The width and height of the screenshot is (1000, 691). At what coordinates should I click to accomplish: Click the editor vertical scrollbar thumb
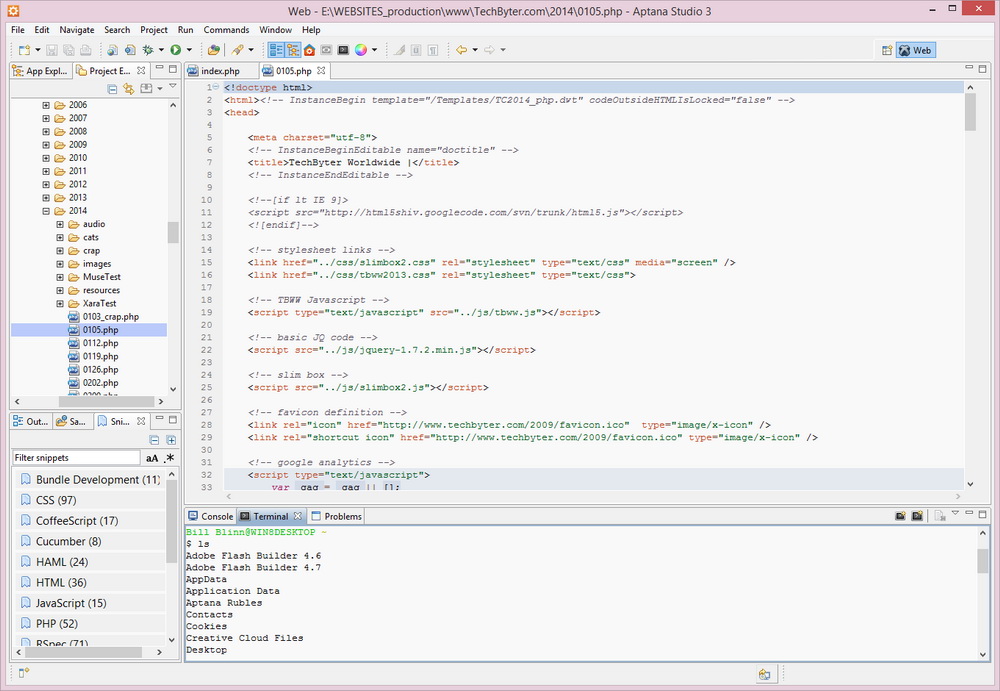[970, 112]
